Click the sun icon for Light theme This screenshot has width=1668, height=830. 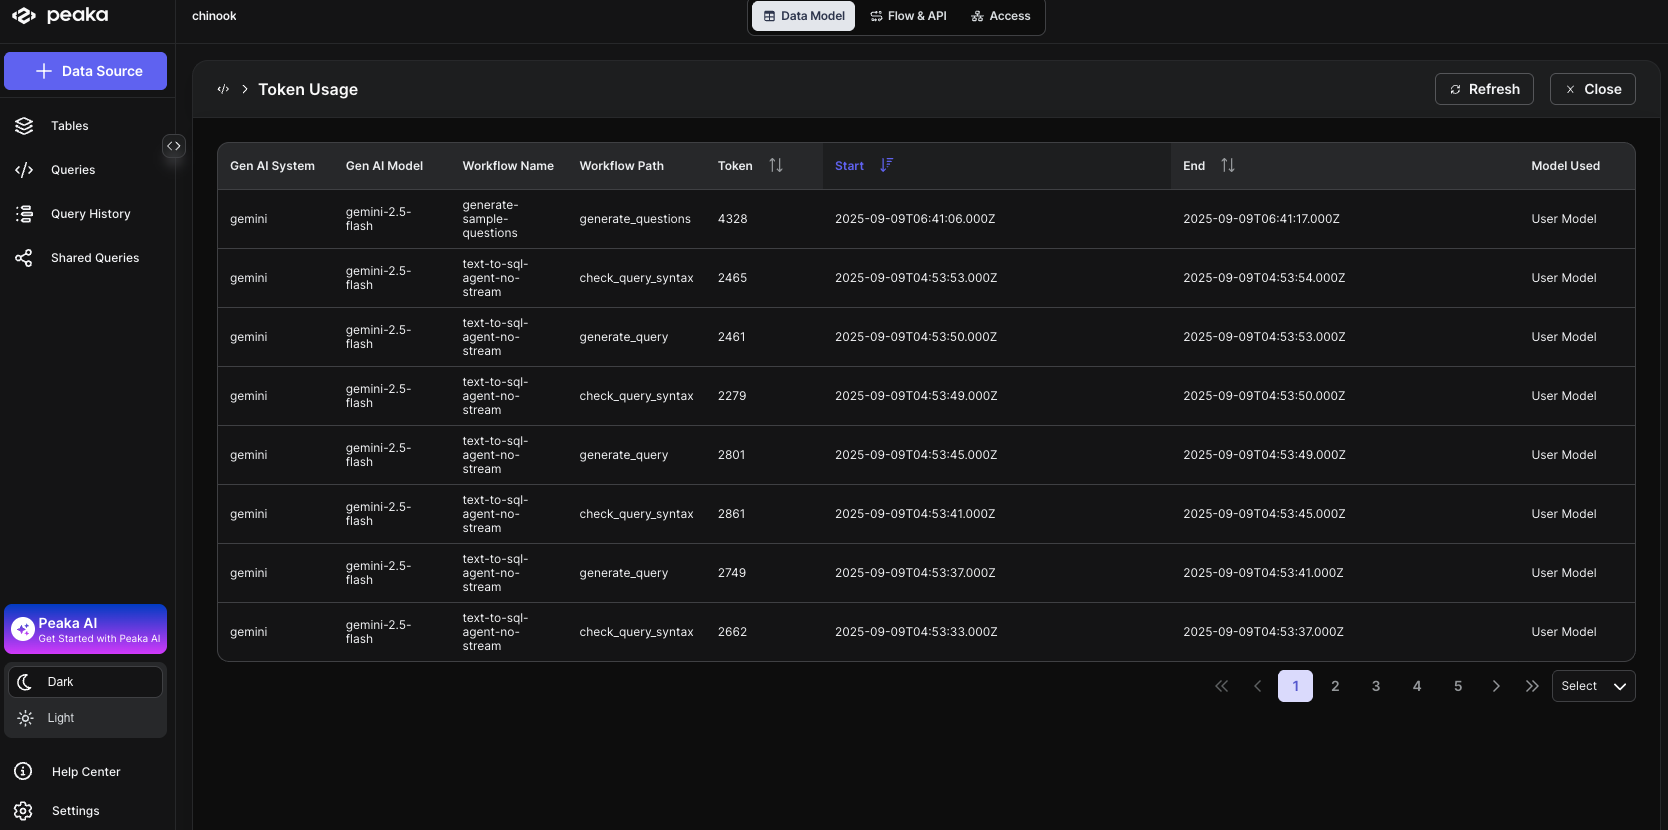tap(26, 718)
